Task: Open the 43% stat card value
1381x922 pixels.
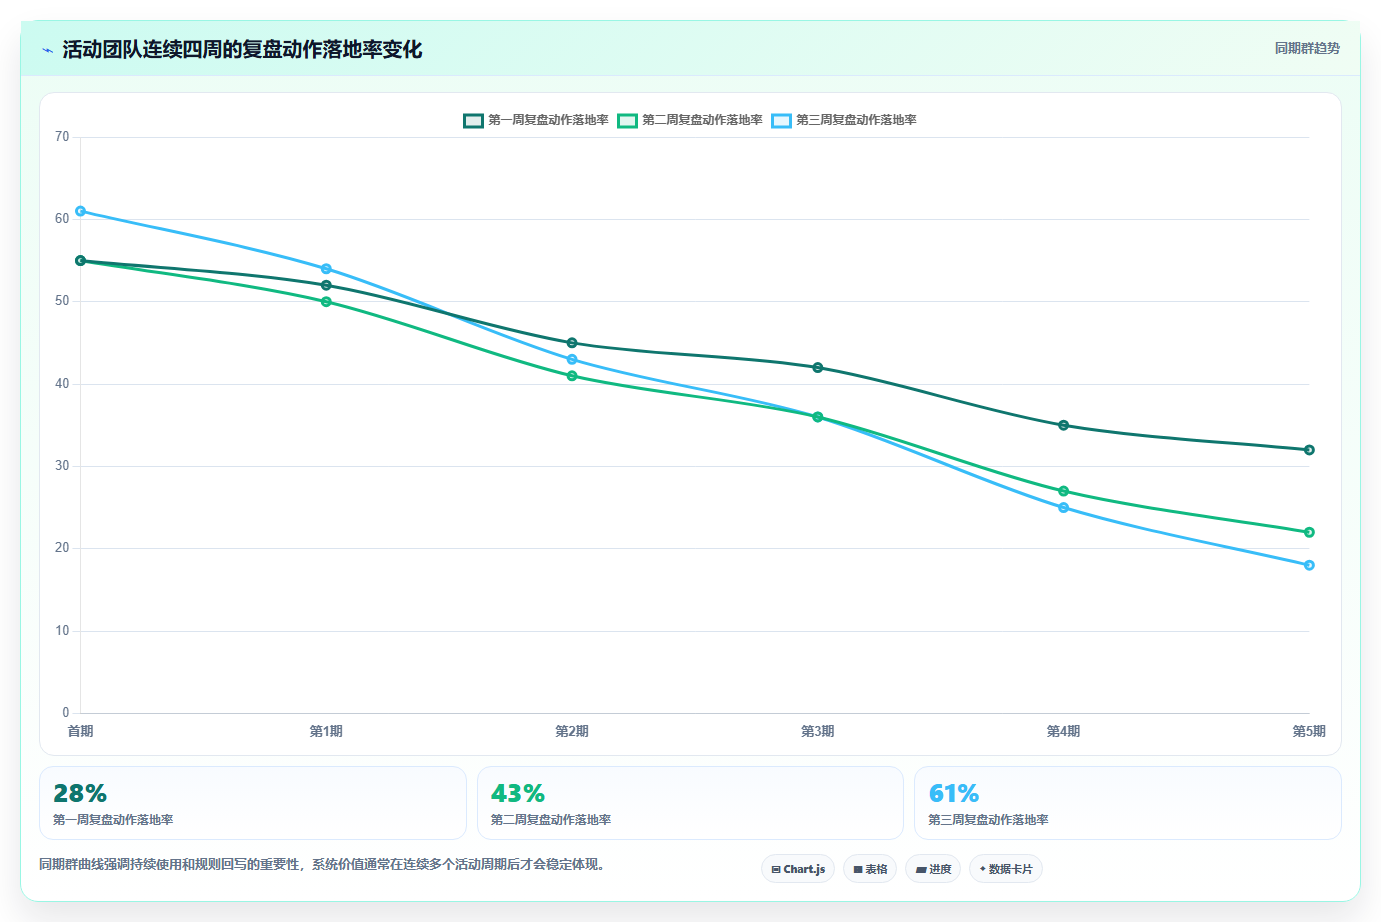Action: click(x=518, y=794)
